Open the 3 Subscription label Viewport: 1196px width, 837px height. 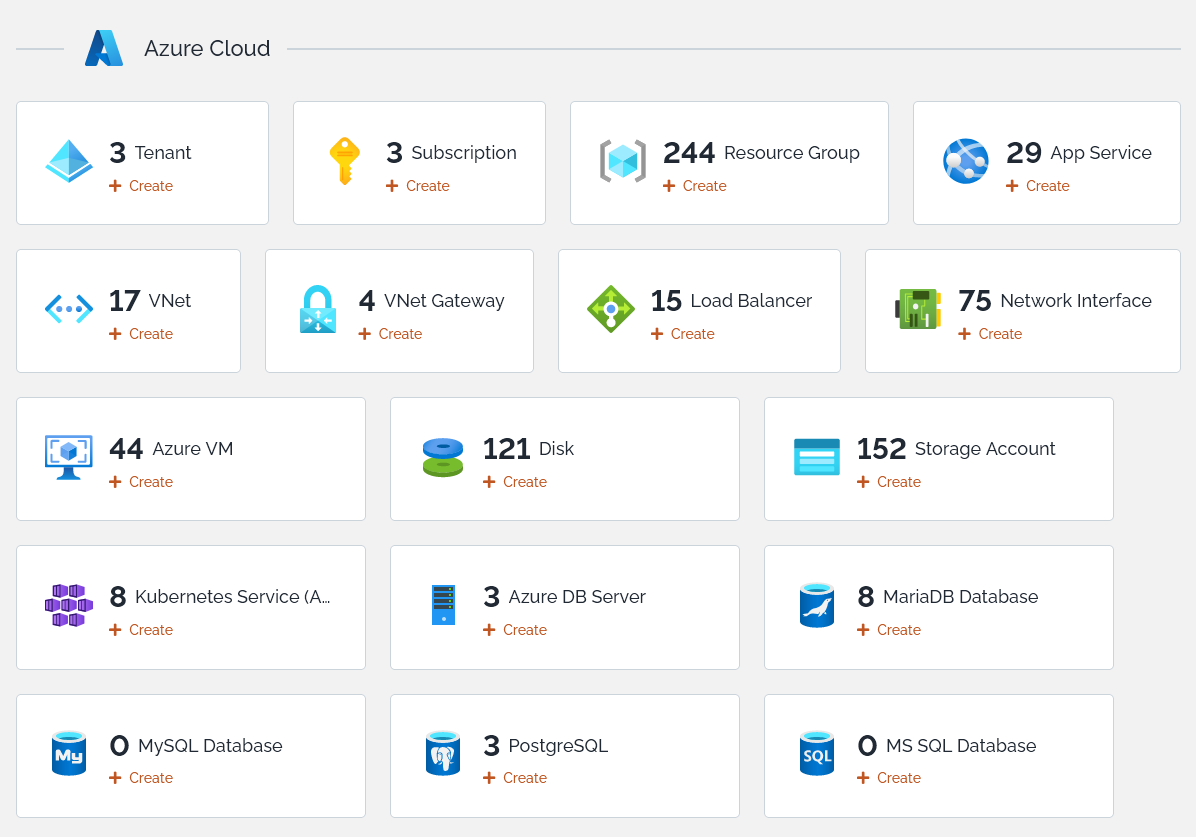452,153
